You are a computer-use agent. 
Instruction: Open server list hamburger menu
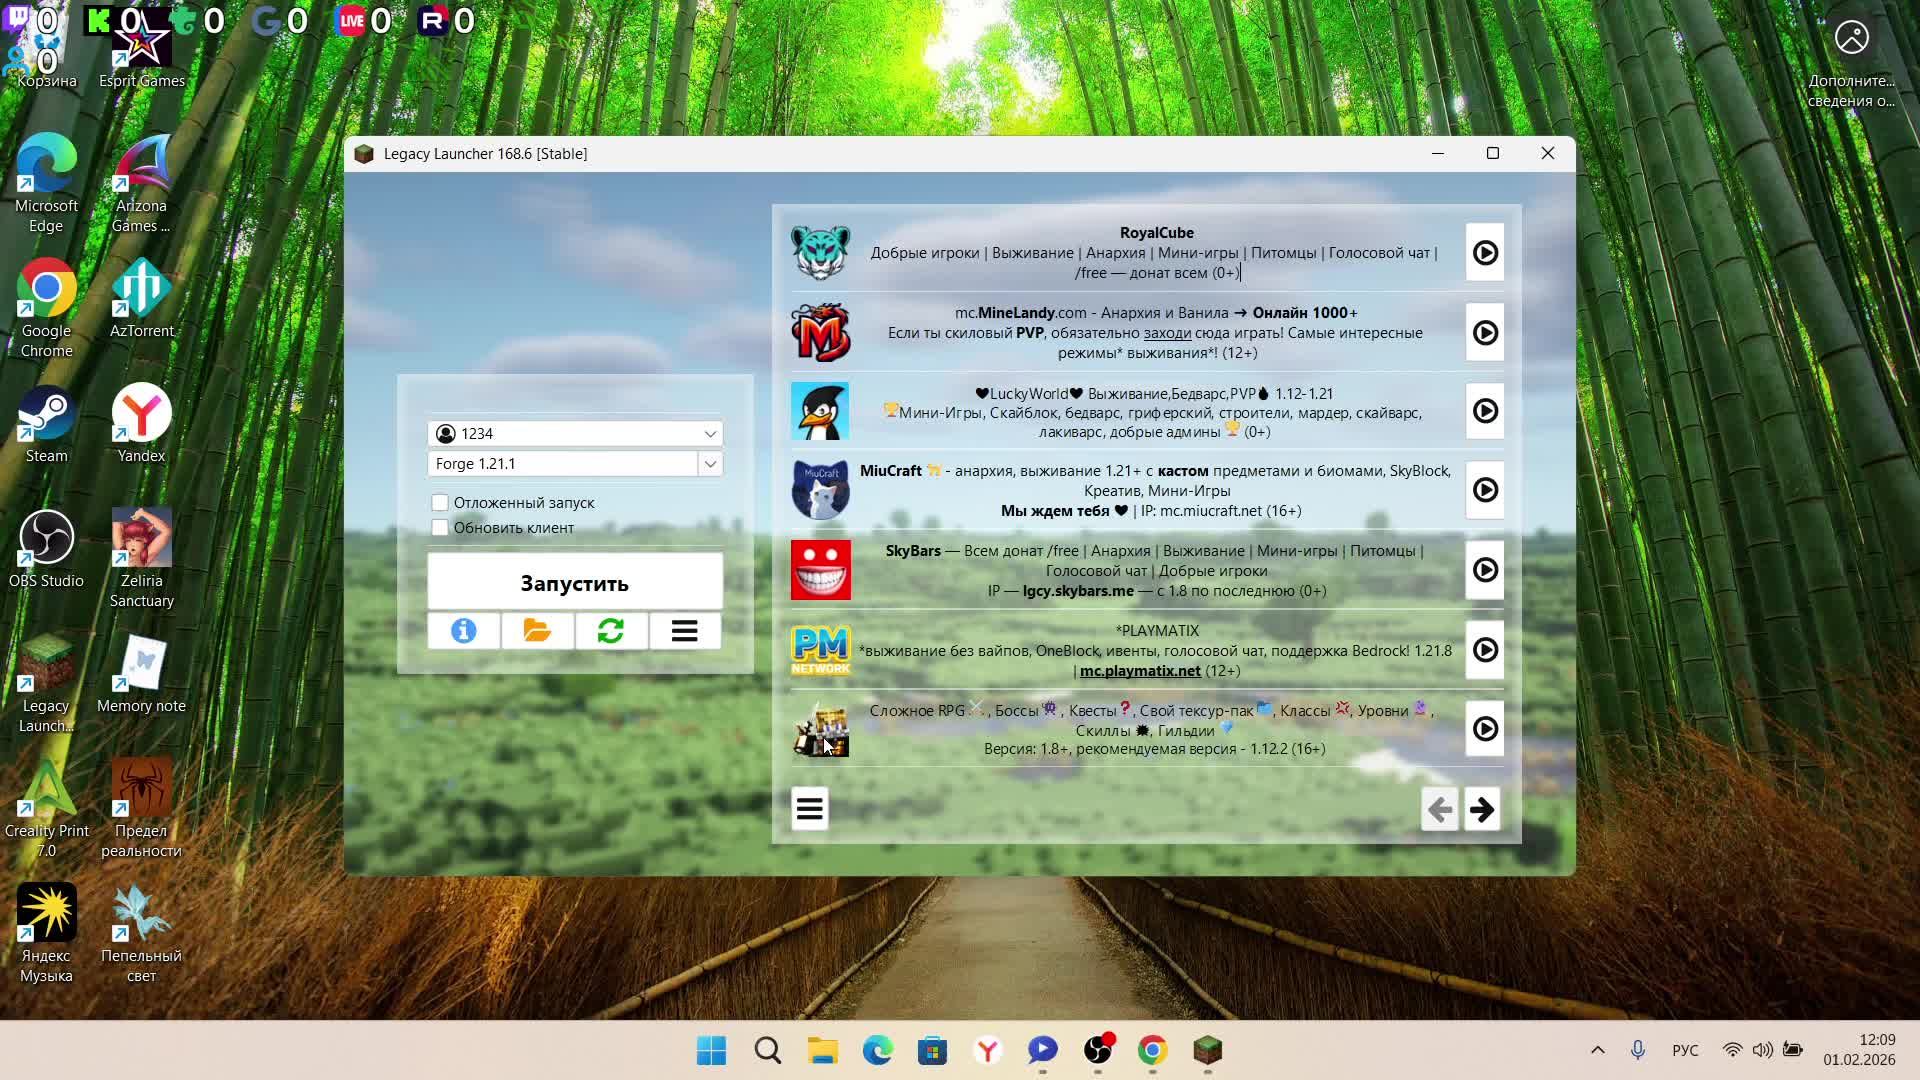coord(810,809)
